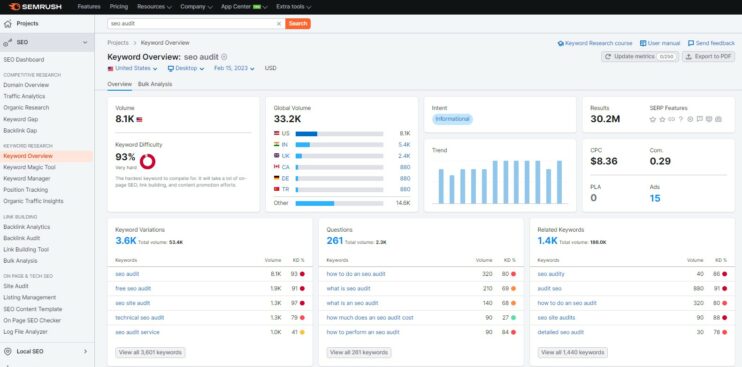Open the 1.4K Related Keywords count link
The width and height of the screenshot is (742, 367).
click(x=548, y=241)
